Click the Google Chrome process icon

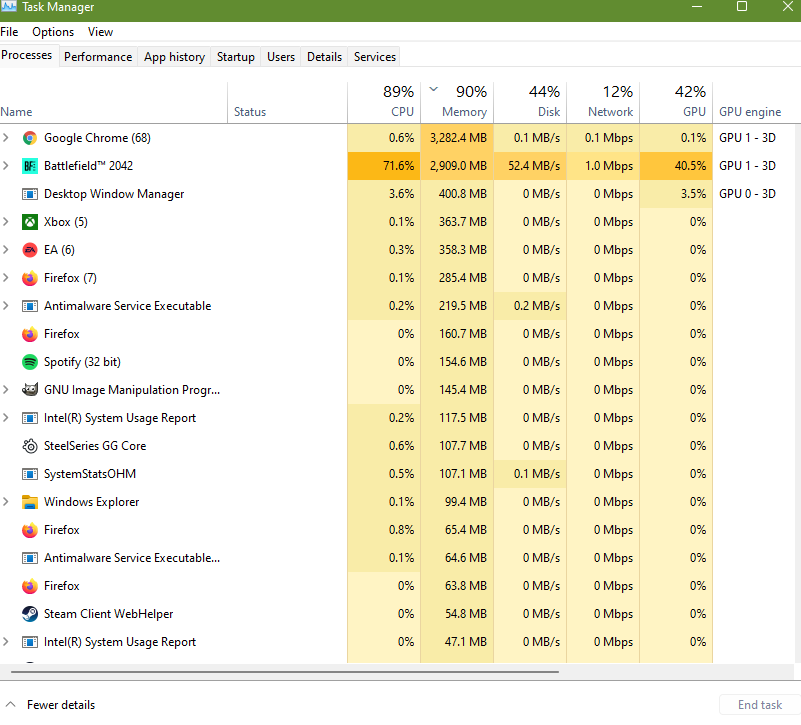coord(30,138)
